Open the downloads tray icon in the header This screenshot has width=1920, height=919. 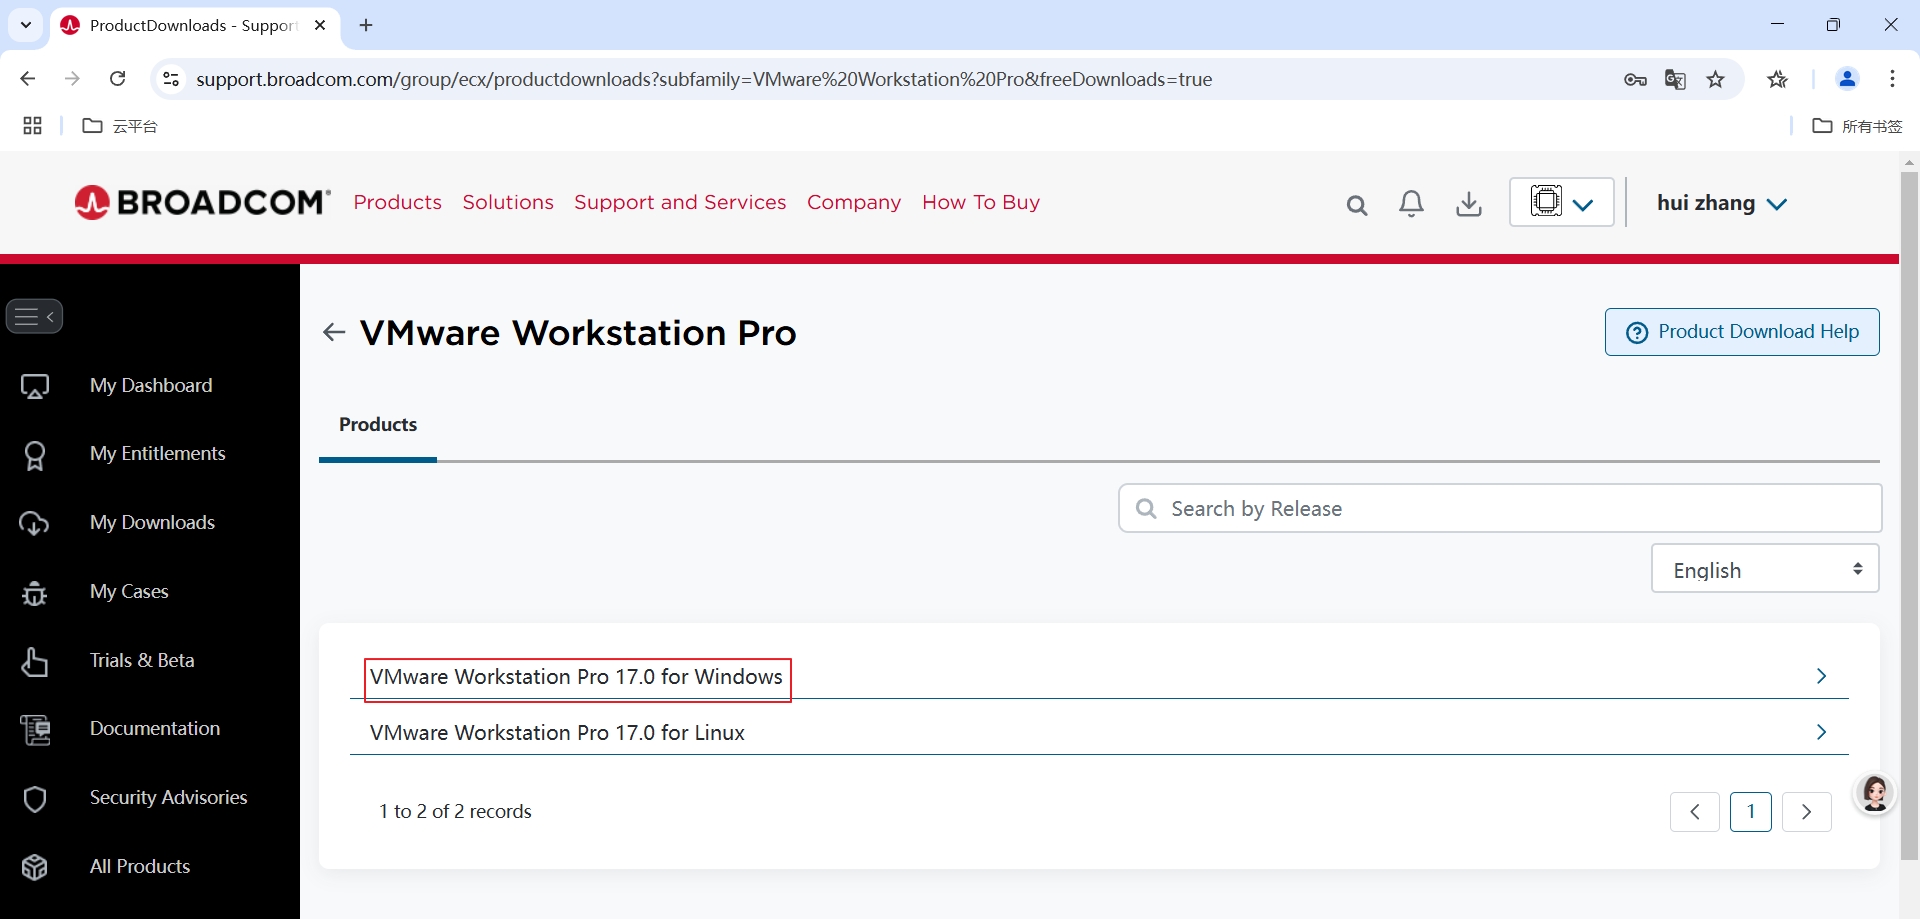pos(1468,204)
